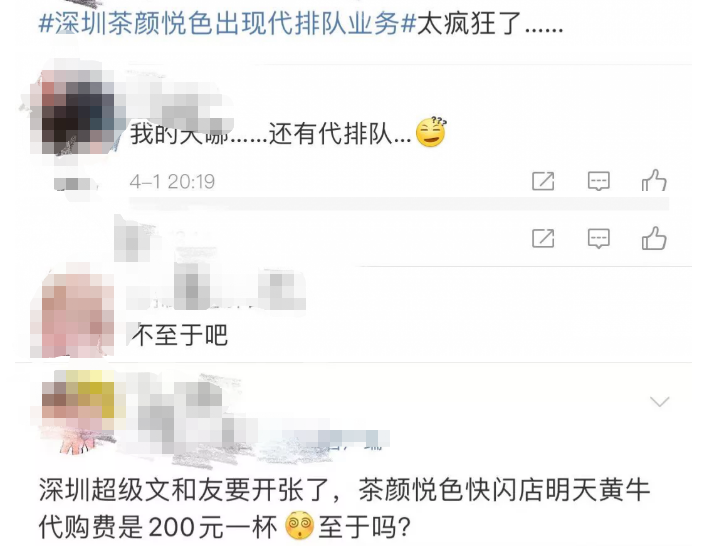Expand the chevron menu on the bottom post
Screen dimensions: 717x549
[x=659, y=402]
